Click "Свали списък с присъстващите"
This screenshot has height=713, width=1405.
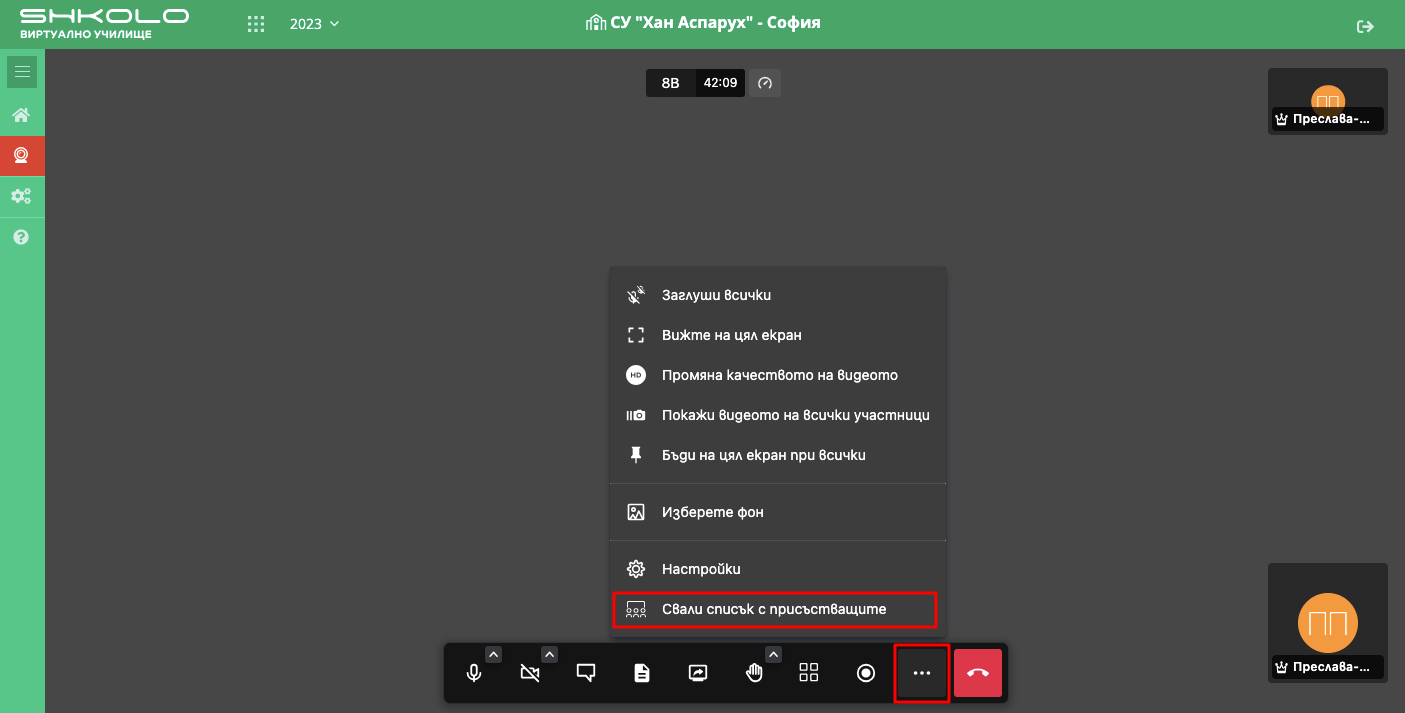click(x=778, y=609)
